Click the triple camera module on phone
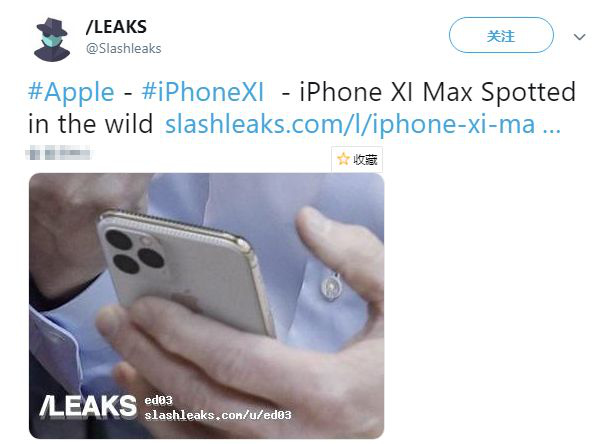The width and height of the screenshot is (611, 444). pyautogui.click(x=133, y=250)
